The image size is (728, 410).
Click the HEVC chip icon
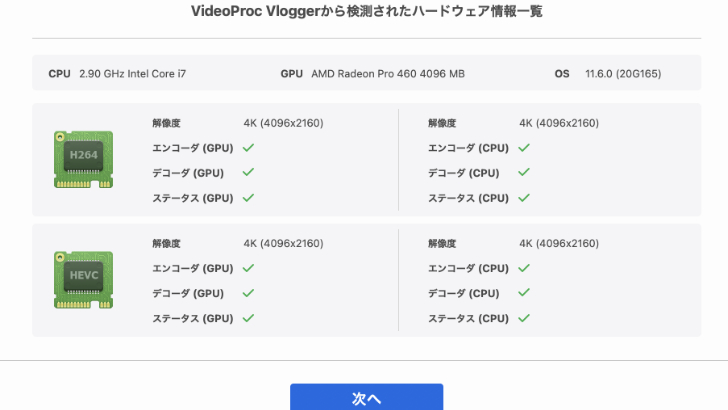click(x=84, y=280)
